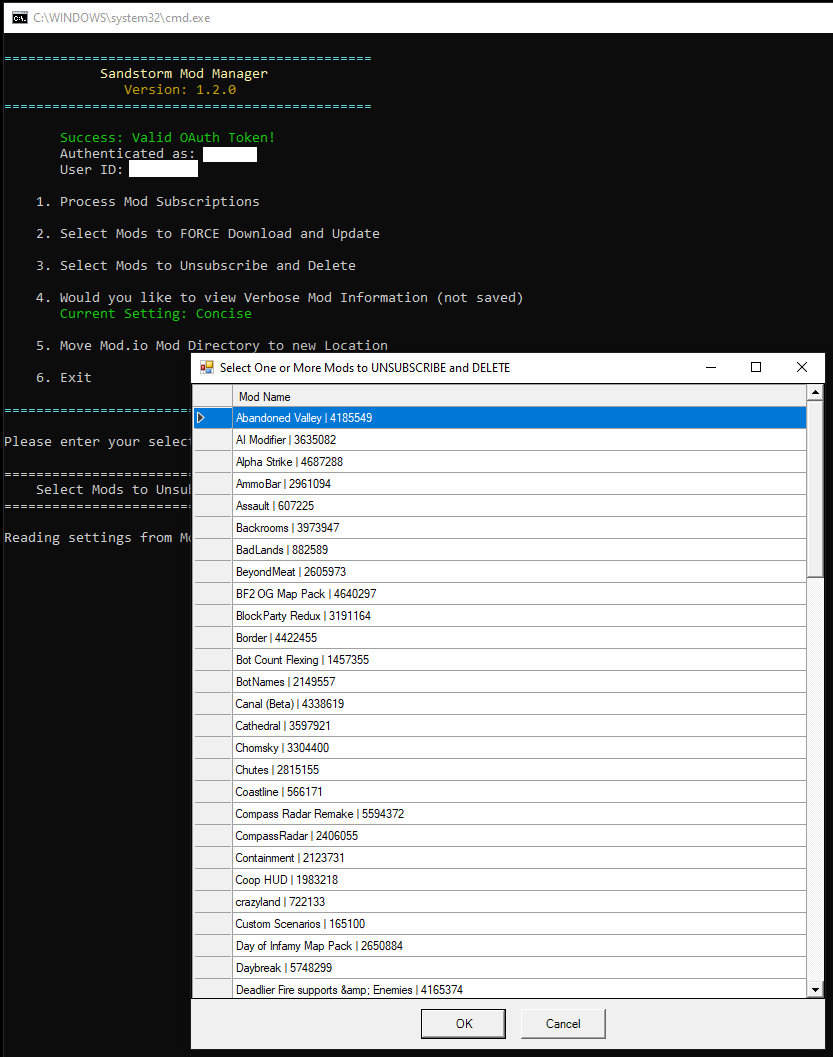Cancel the unsubscribe dialog
833x1057 pixels.
tap(563, 1023)
